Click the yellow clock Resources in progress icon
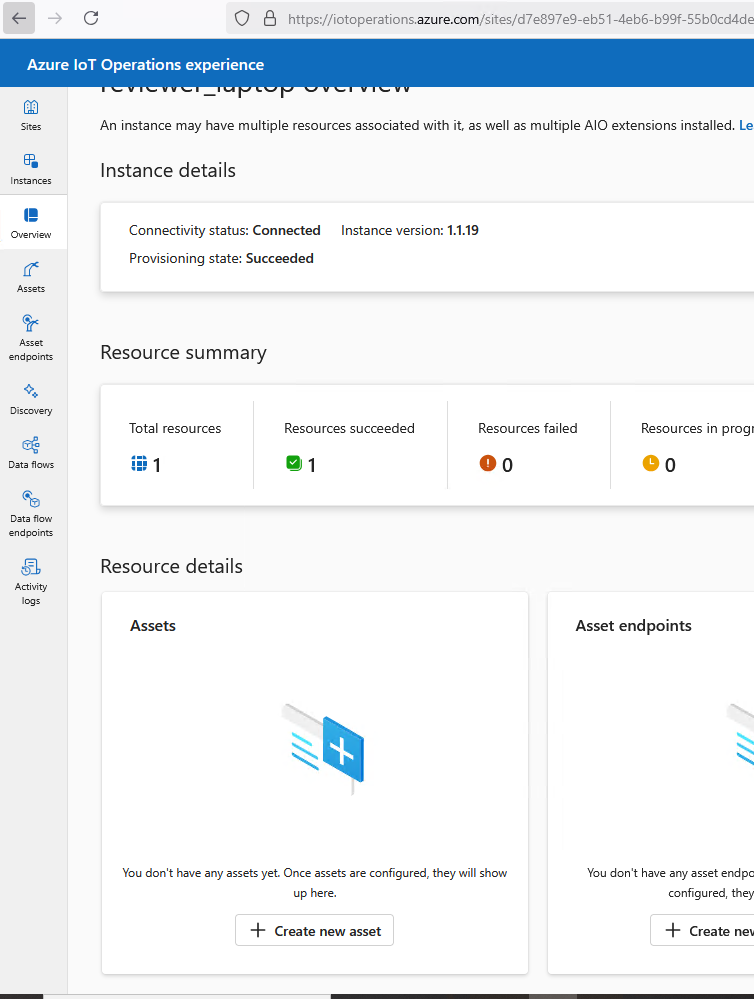The width and height of the screenshot is (754, 999). point(651,463)
